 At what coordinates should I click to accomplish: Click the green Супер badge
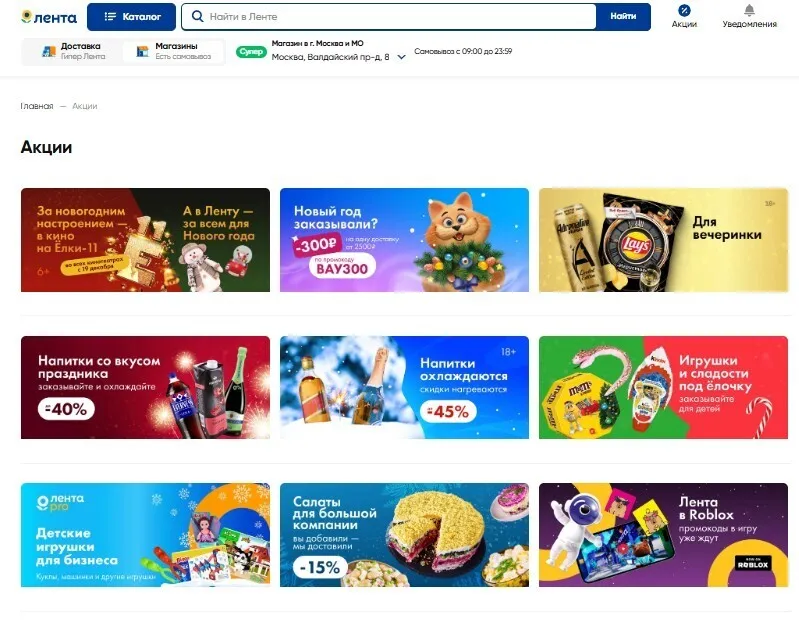point(251,52)
